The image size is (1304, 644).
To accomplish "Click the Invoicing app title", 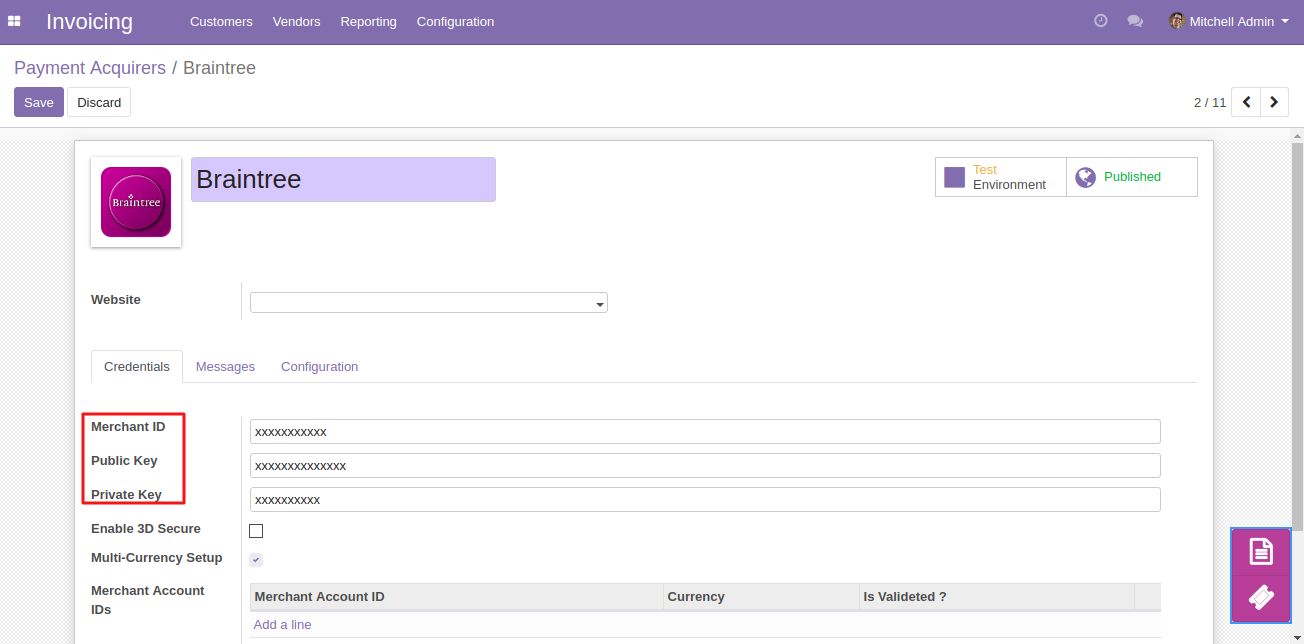I will [x=89, y=22].
